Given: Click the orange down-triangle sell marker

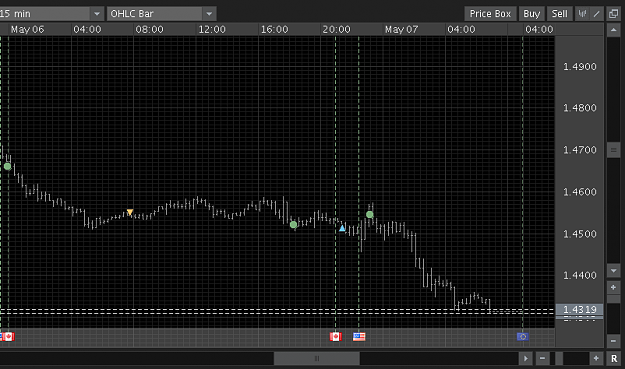Looking at the screenshot, I should 130,212.
